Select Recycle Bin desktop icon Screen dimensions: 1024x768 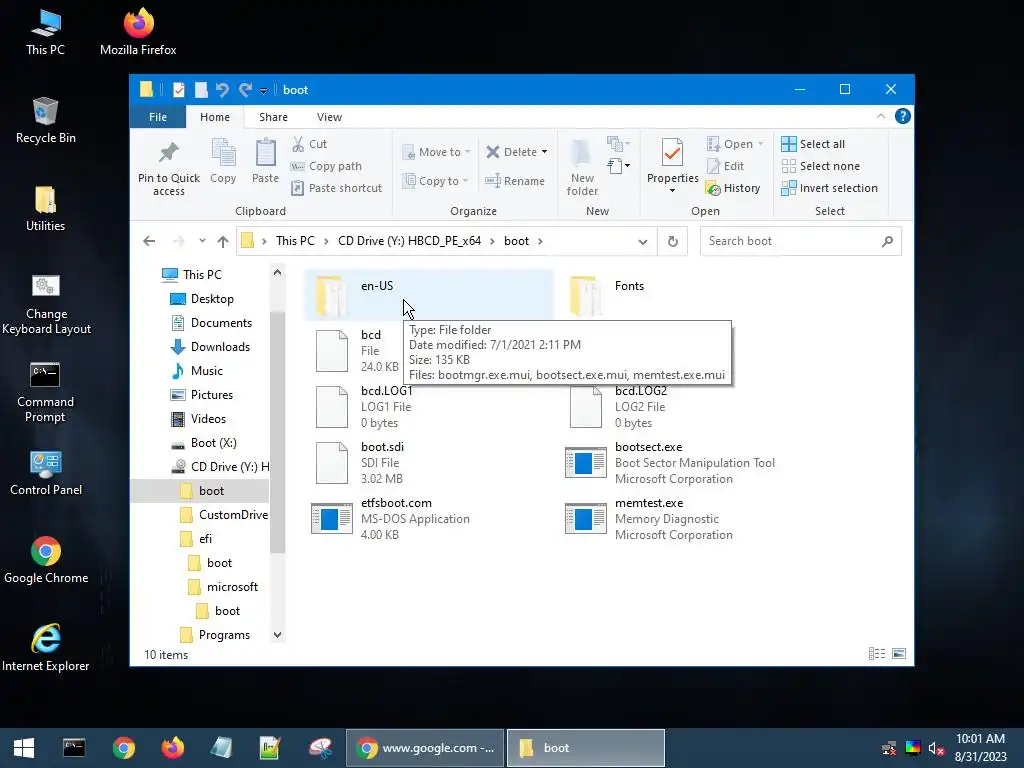(46, 121)
